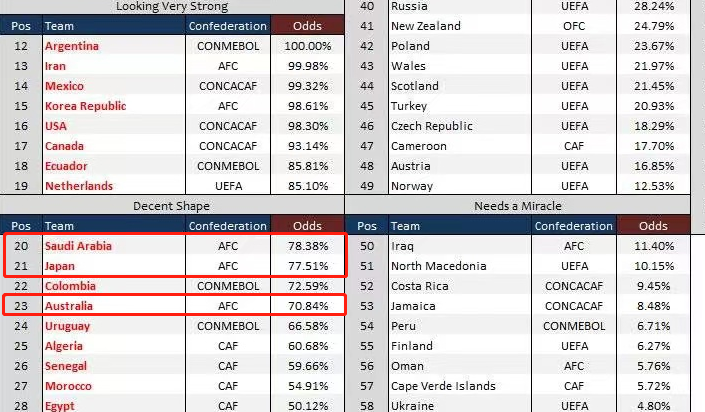
Task: Click the 'Algeria' team cell
Action: (x=64, y=346)
